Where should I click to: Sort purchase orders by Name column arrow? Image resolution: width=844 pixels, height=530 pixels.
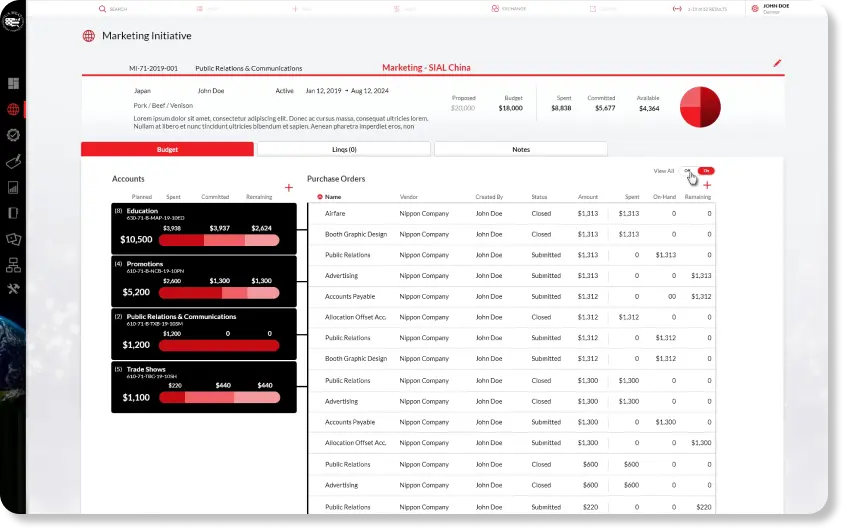pos(320,197)
